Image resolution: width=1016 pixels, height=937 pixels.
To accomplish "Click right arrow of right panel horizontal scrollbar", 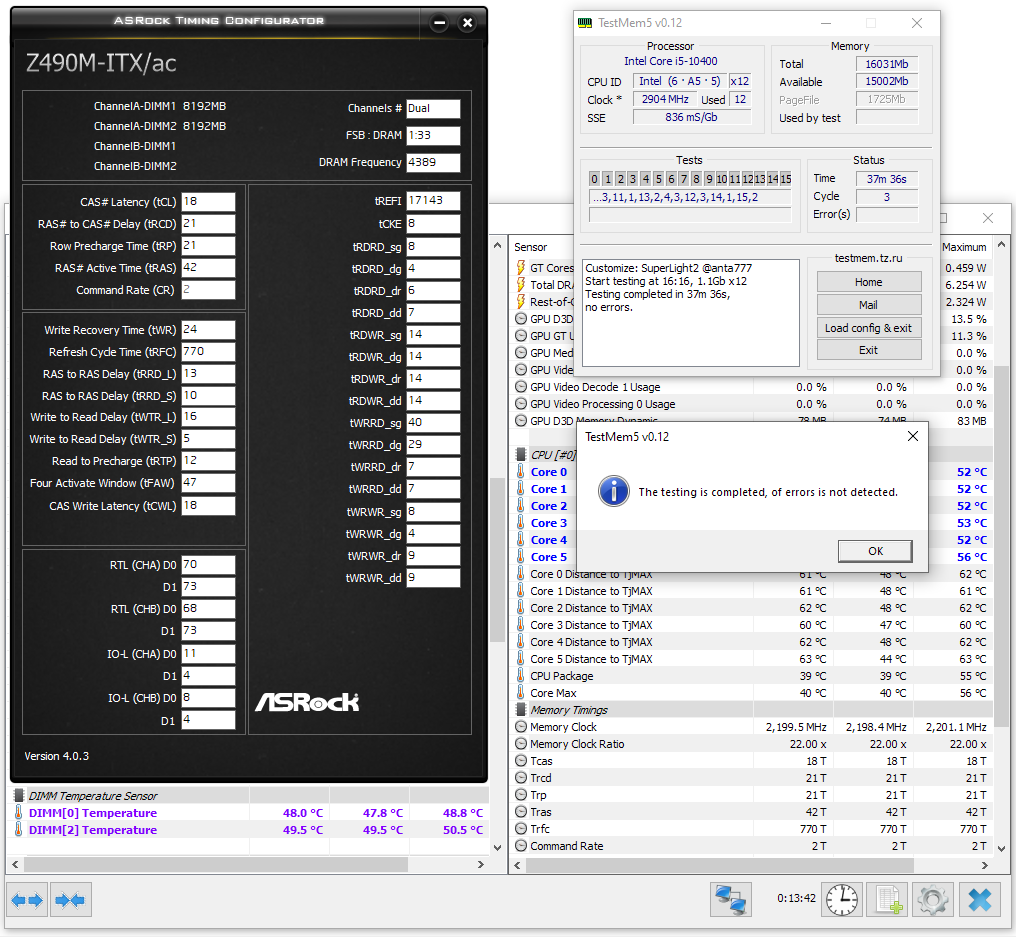I will point(984,865).
